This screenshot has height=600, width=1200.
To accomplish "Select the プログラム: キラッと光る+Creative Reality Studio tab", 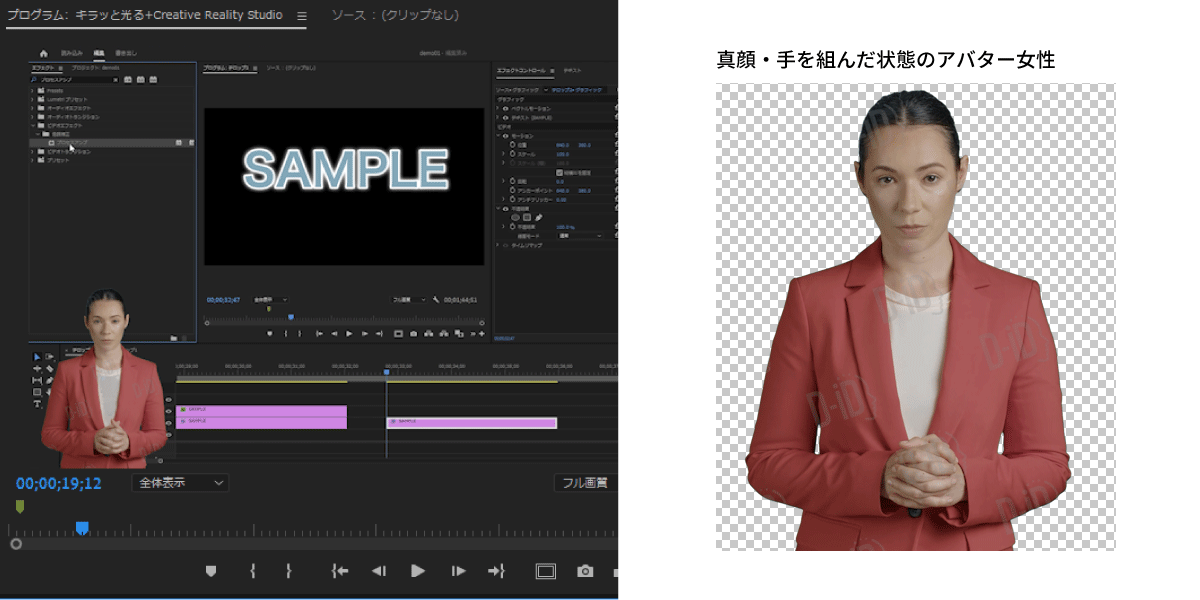I will coord(144,16).
